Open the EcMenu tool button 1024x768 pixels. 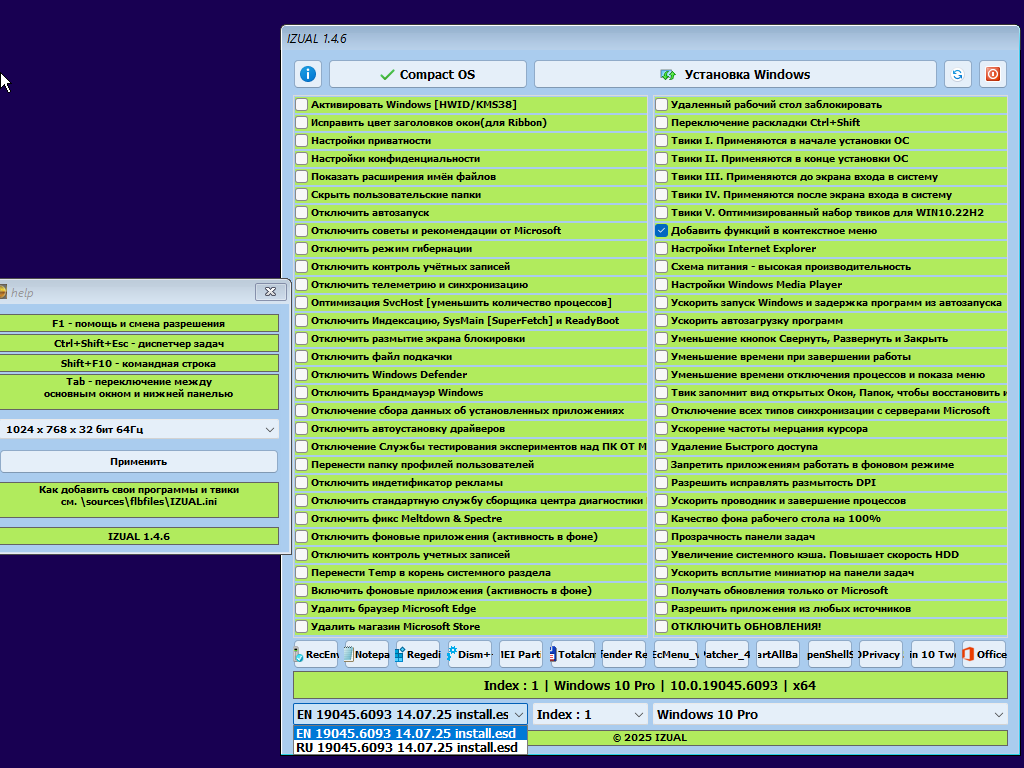[x=676, y=654]
